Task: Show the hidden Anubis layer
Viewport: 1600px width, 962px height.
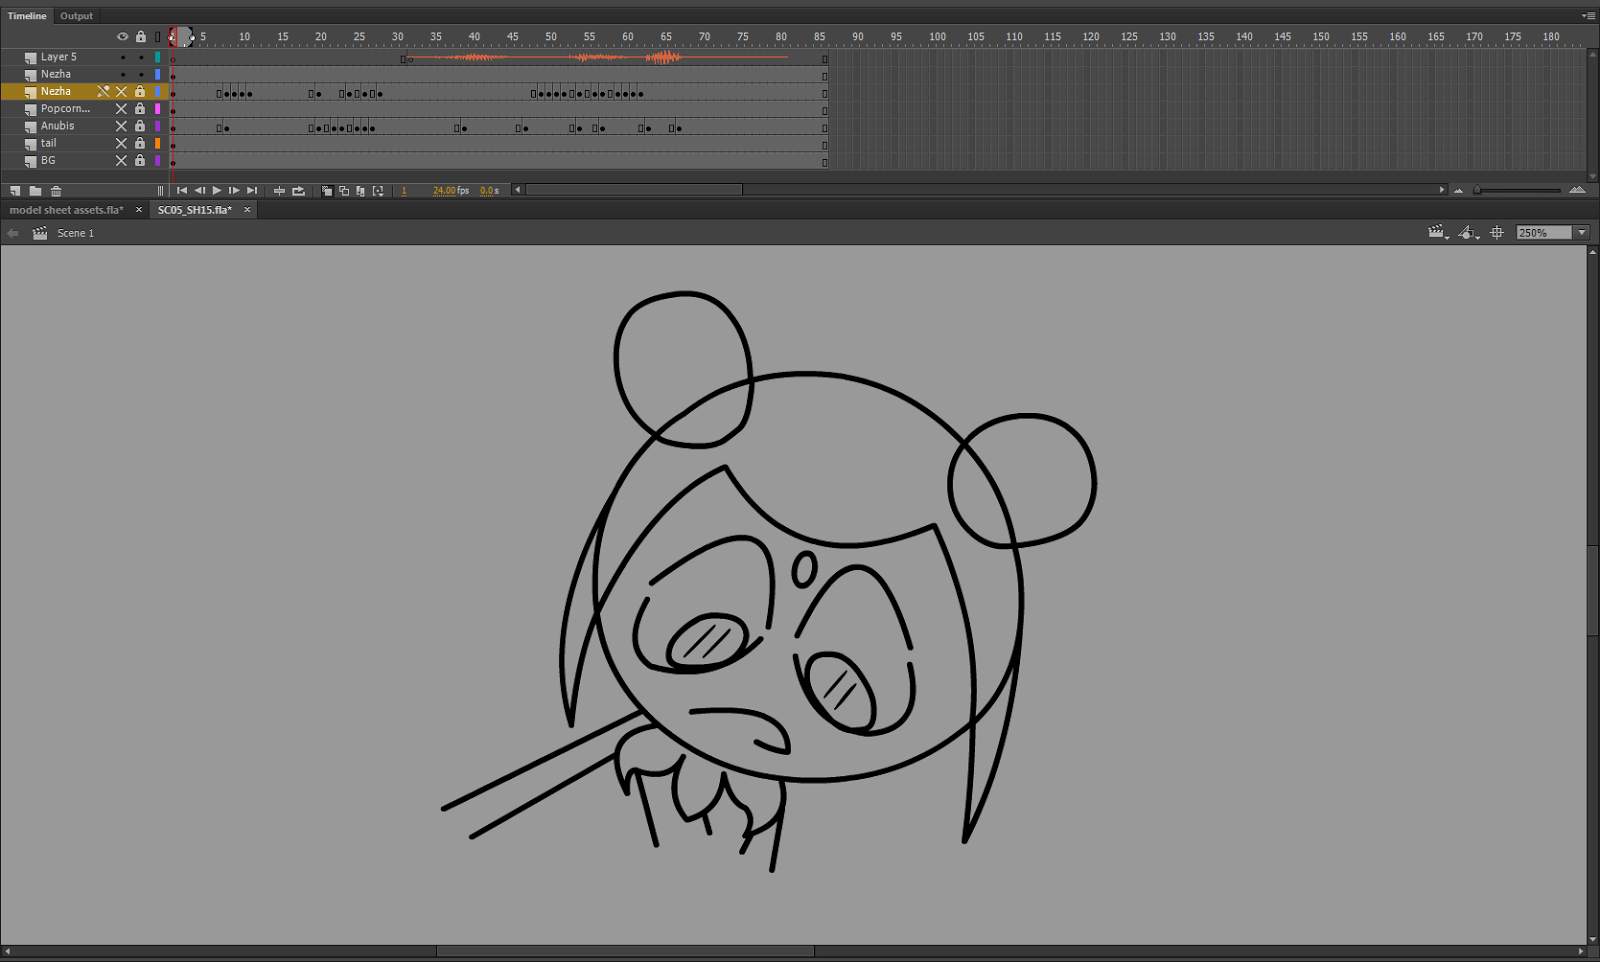Action: click(x=122, y=126)
